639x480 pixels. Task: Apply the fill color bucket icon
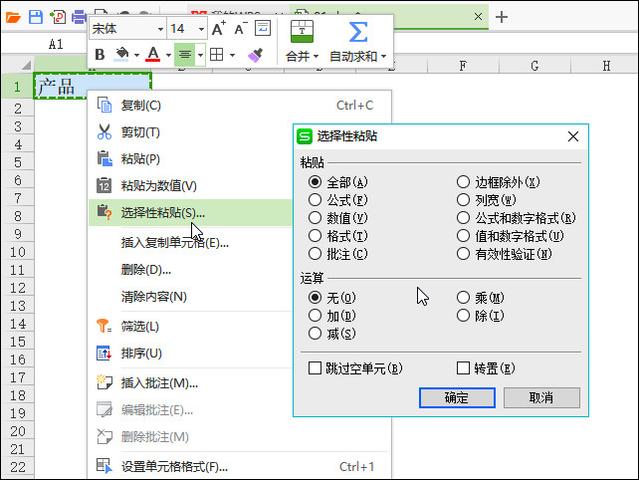point(121,54)
